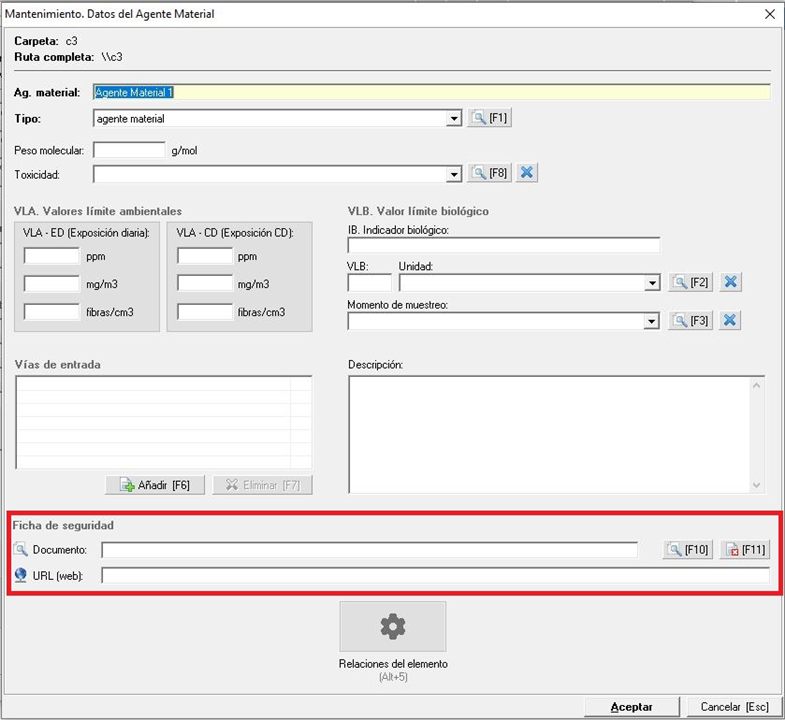Expand the Toxicidad dropdown
Screen dimensions: 785x720
pyautogui.click(x=454, y=174)
